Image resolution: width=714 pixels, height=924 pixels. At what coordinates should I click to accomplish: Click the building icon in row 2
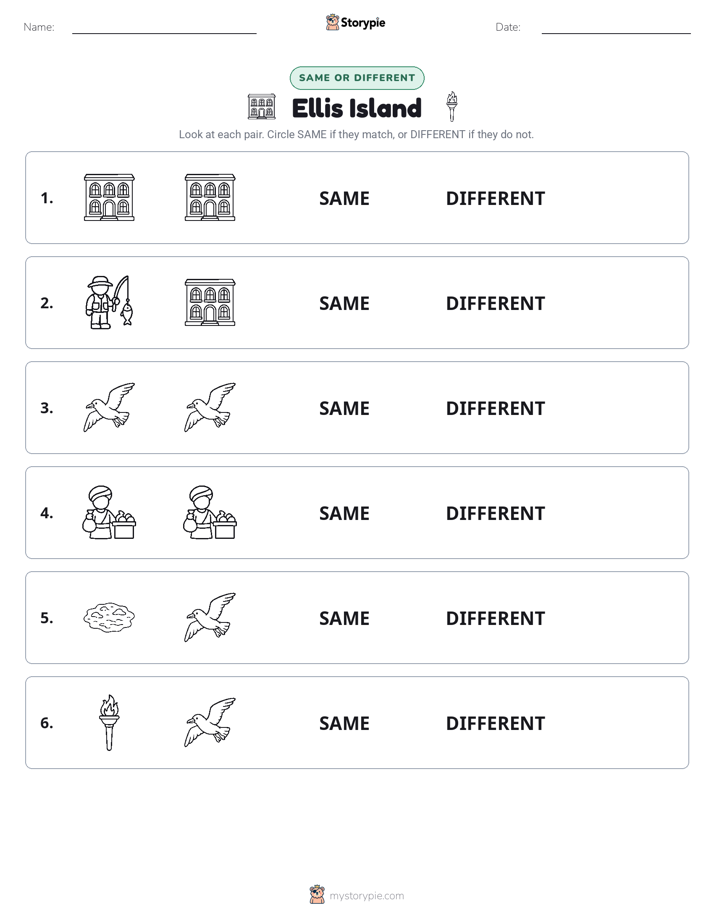click(x=210, y=302)
